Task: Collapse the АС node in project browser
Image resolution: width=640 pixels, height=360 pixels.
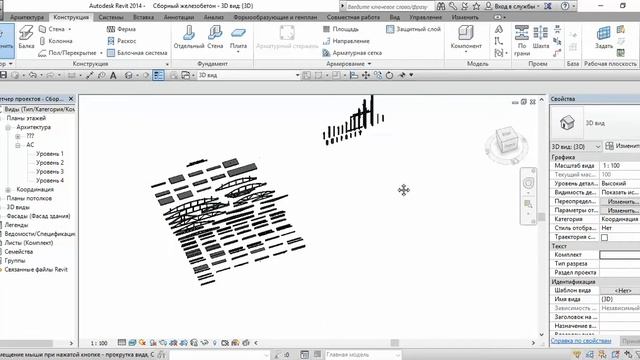Action: click(x=18, y=145)
